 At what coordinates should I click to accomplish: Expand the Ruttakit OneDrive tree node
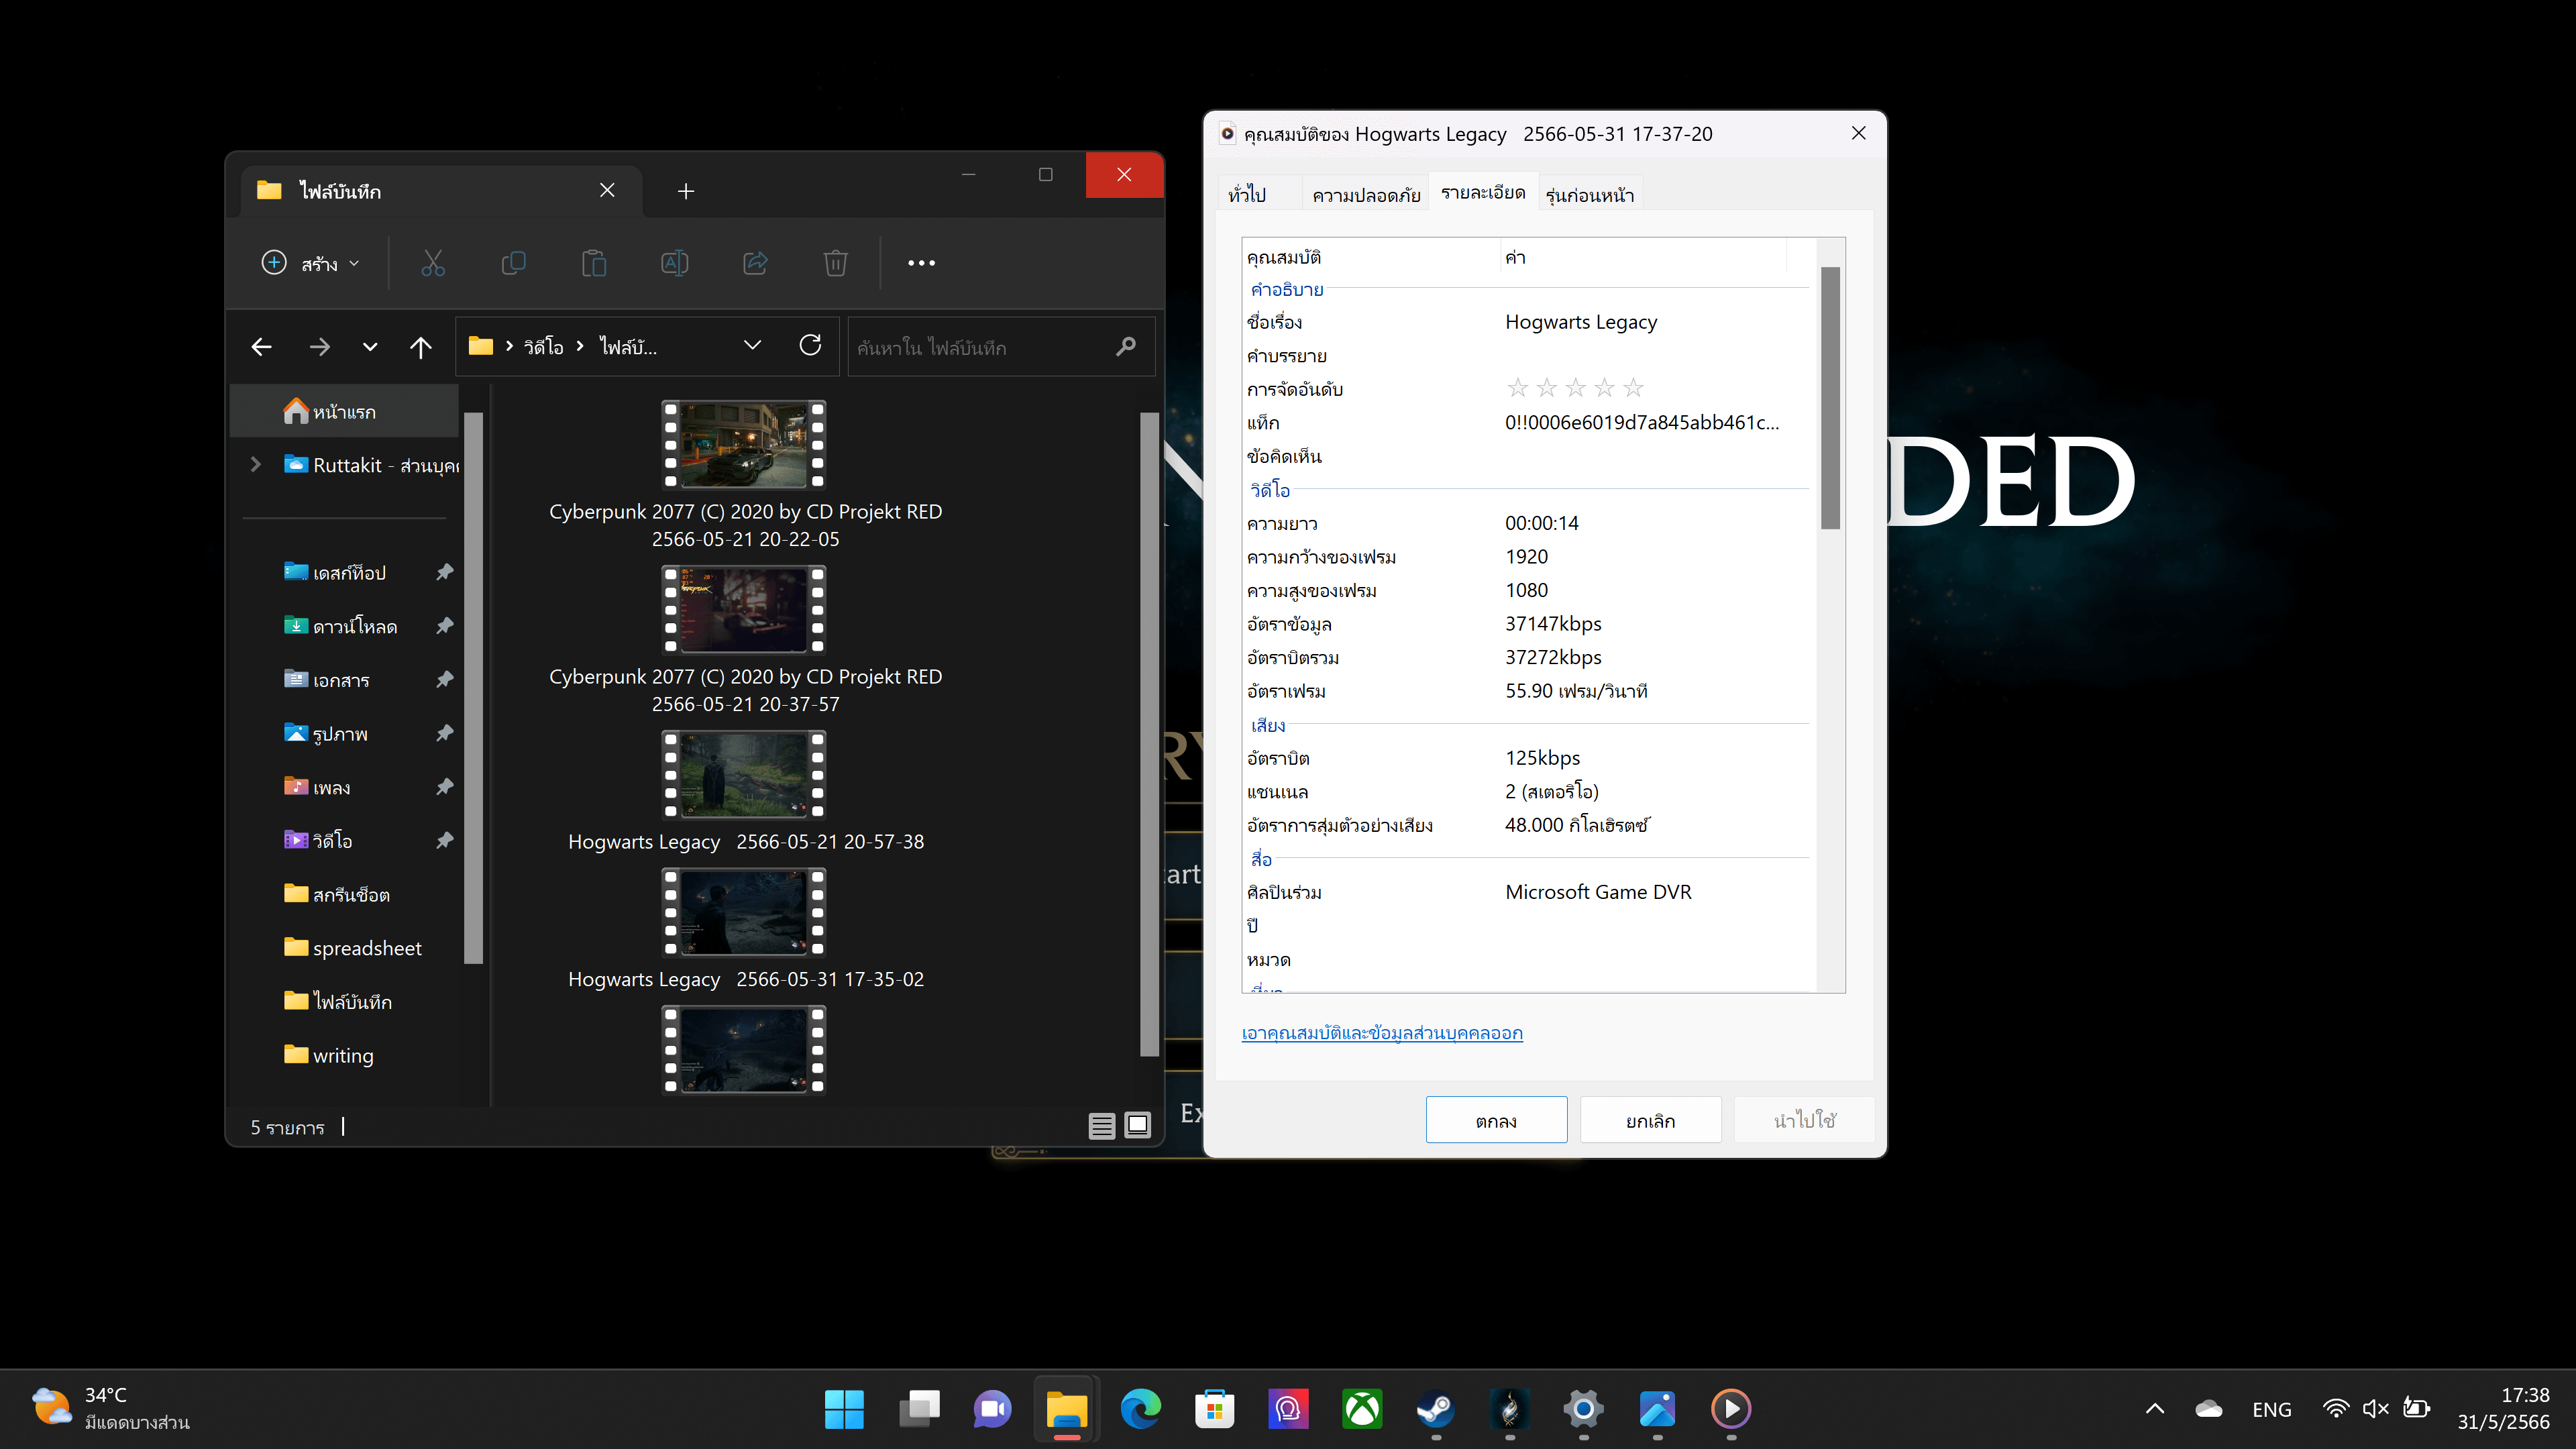256,465
